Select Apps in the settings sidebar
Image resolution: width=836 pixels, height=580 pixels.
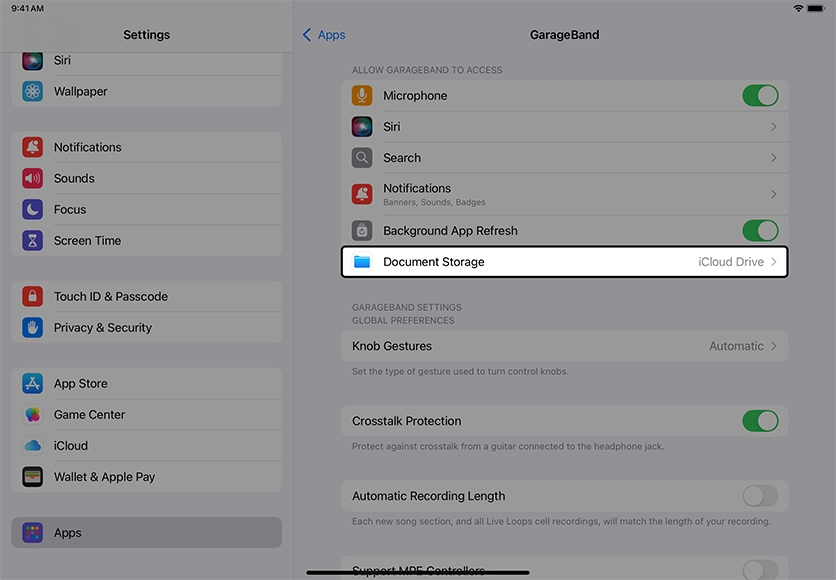pyautogui.click(x=146, y=533)
